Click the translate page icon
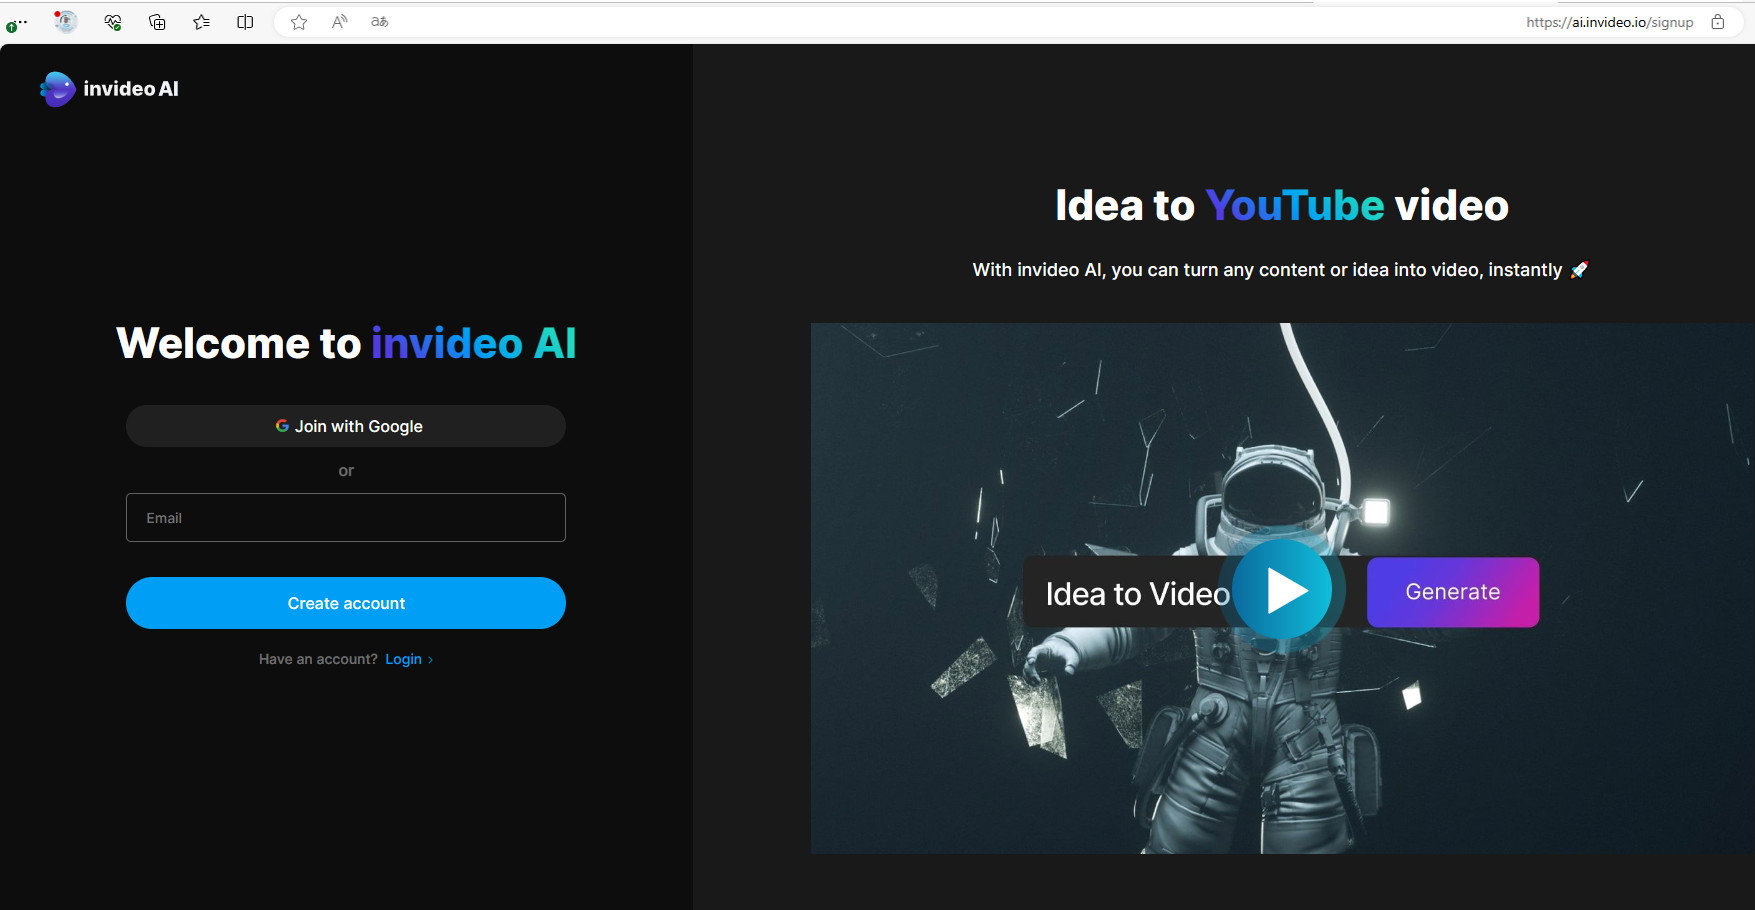The image size is (1755, 910). pyautogui.click(x=379, y=21)
